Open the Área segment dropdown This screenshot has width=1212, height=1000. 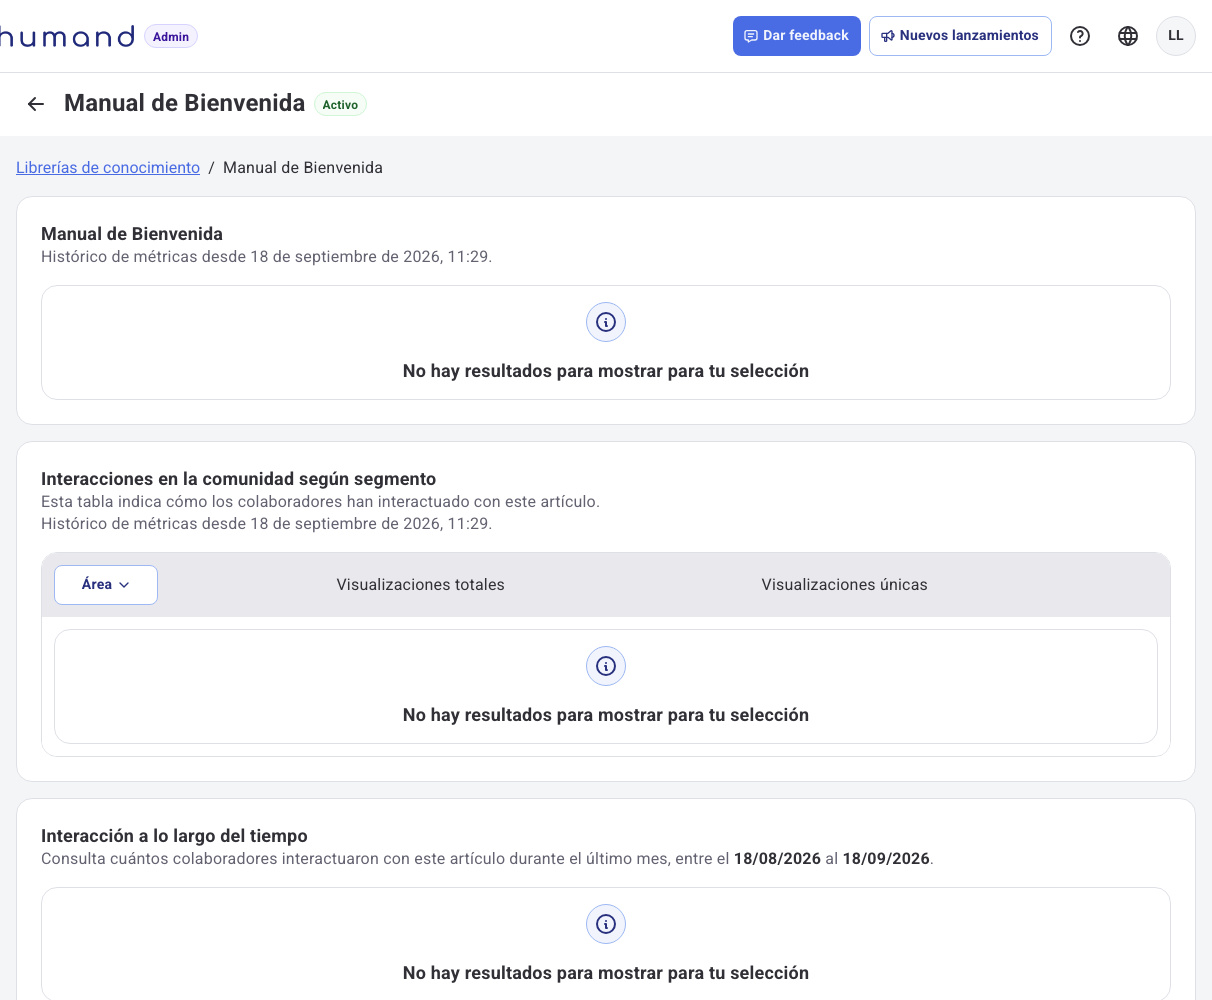(x=106, y=585)
